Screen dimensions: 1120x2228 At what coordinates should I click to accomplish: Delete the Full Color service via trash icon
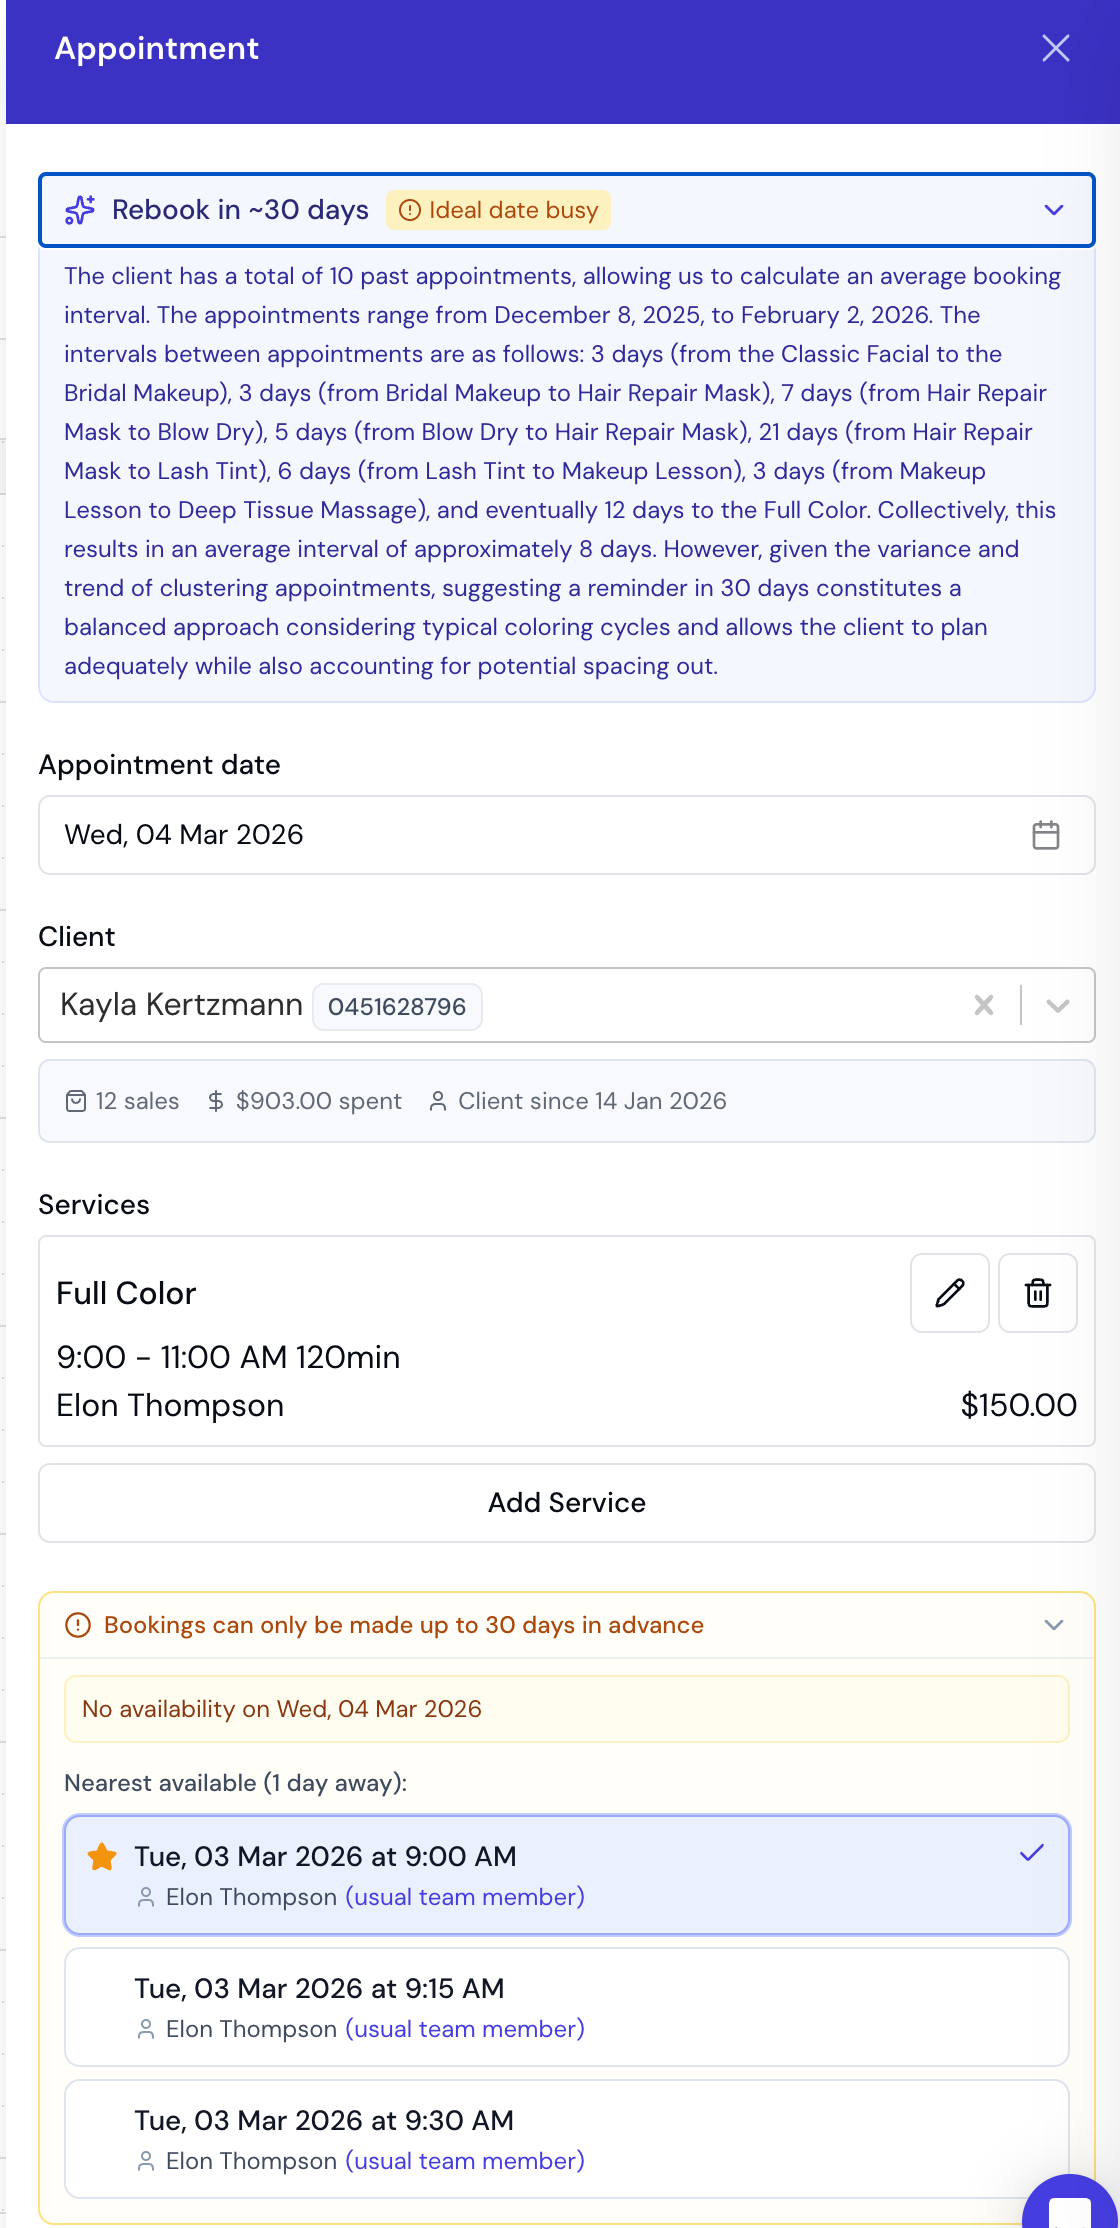(1037, 1293)
